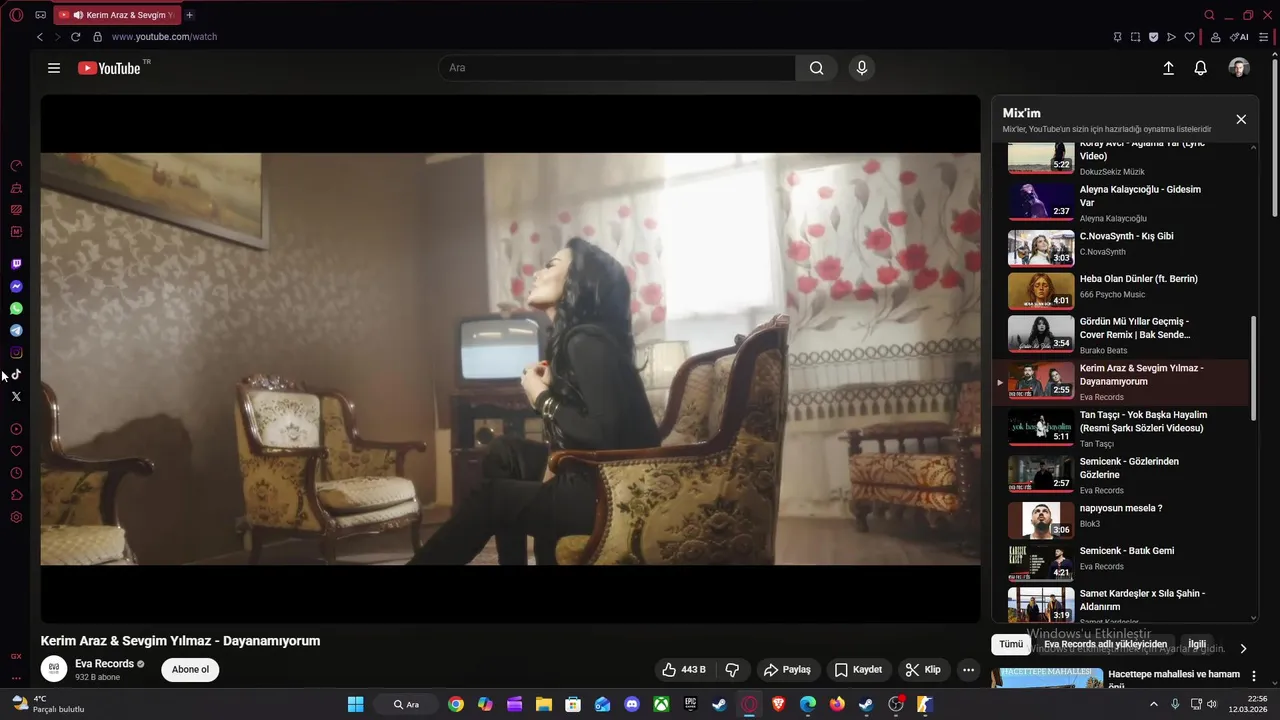Open the YouTube upload/create icon
The image size is (1280, 720).
(x=1168, y=68)
